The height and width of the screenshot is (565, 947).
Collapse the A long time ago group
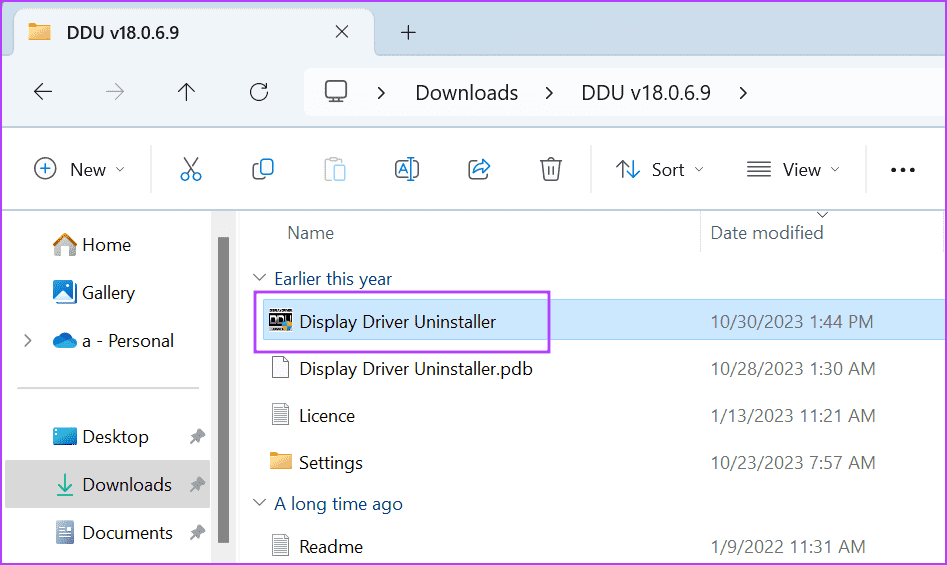[259, 502]
